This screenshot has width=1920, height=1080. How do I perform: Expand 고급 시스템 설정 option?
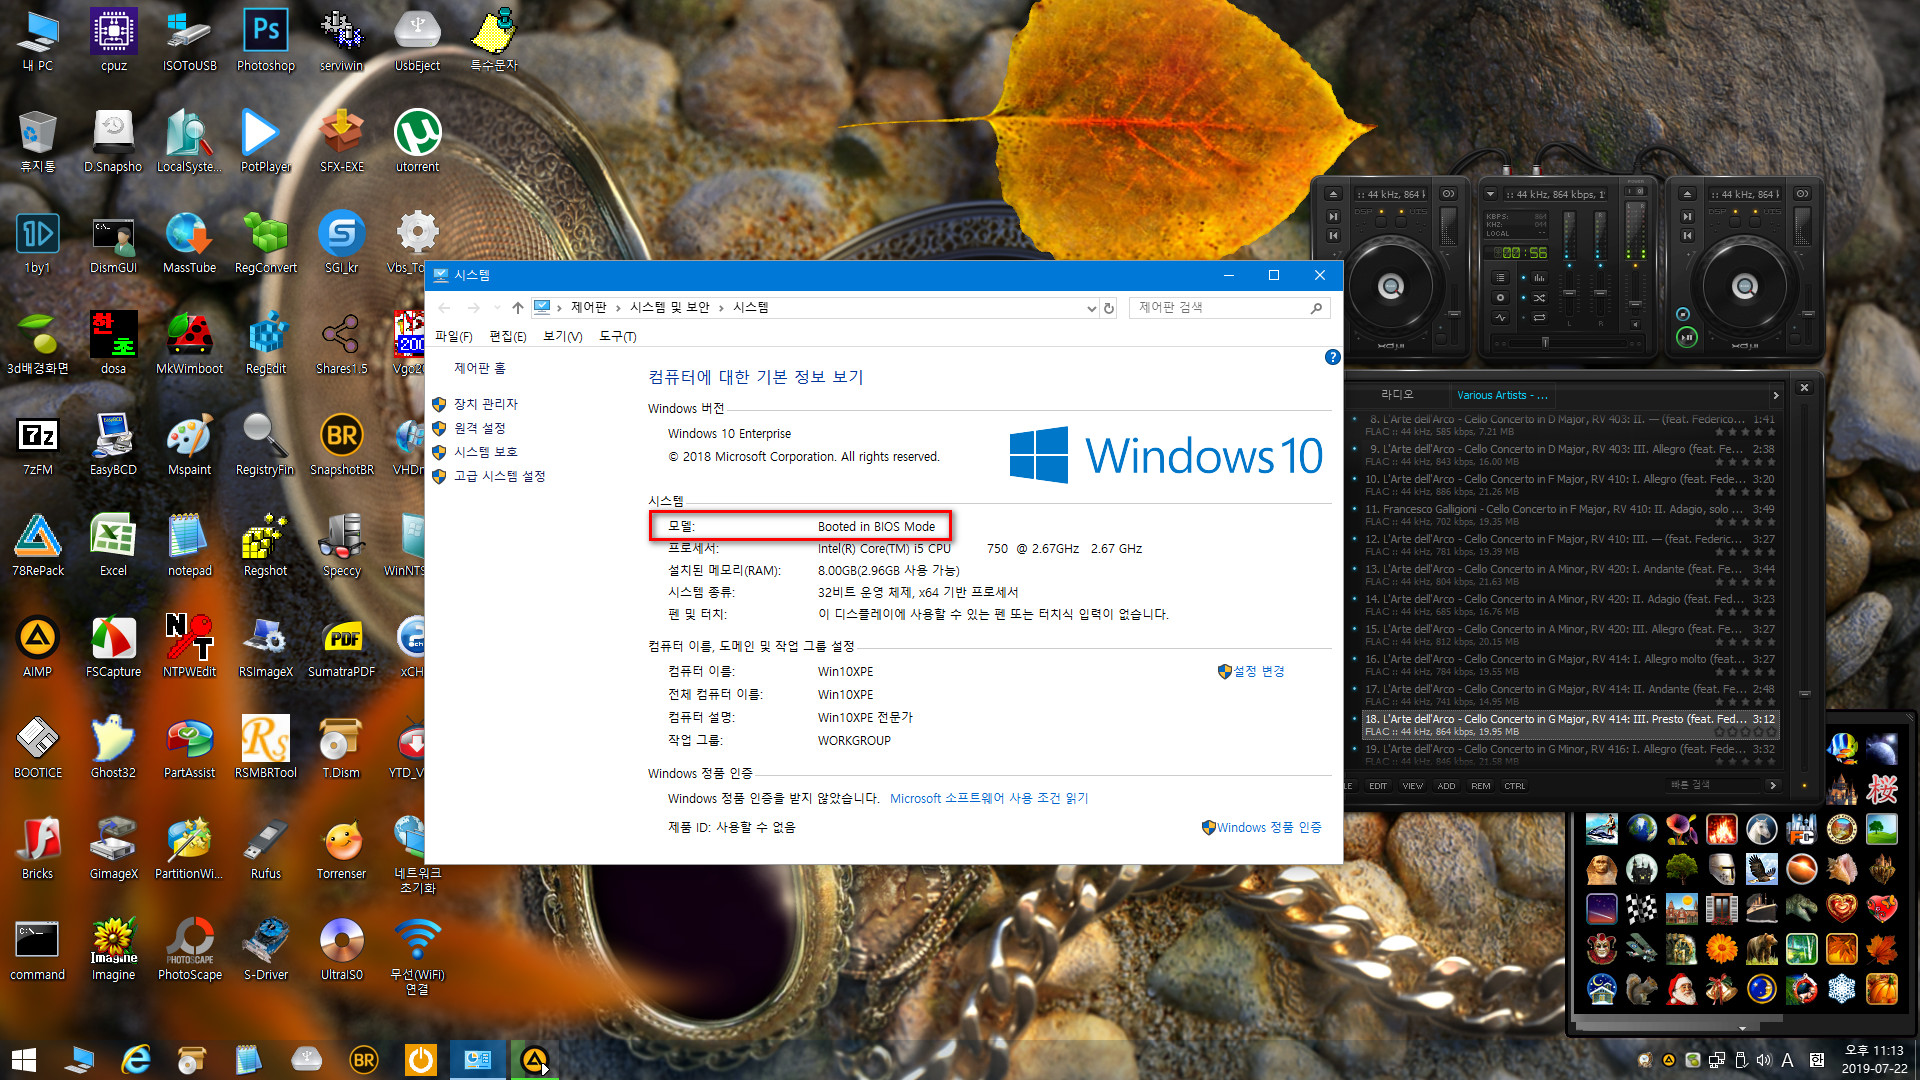point(498,477)
